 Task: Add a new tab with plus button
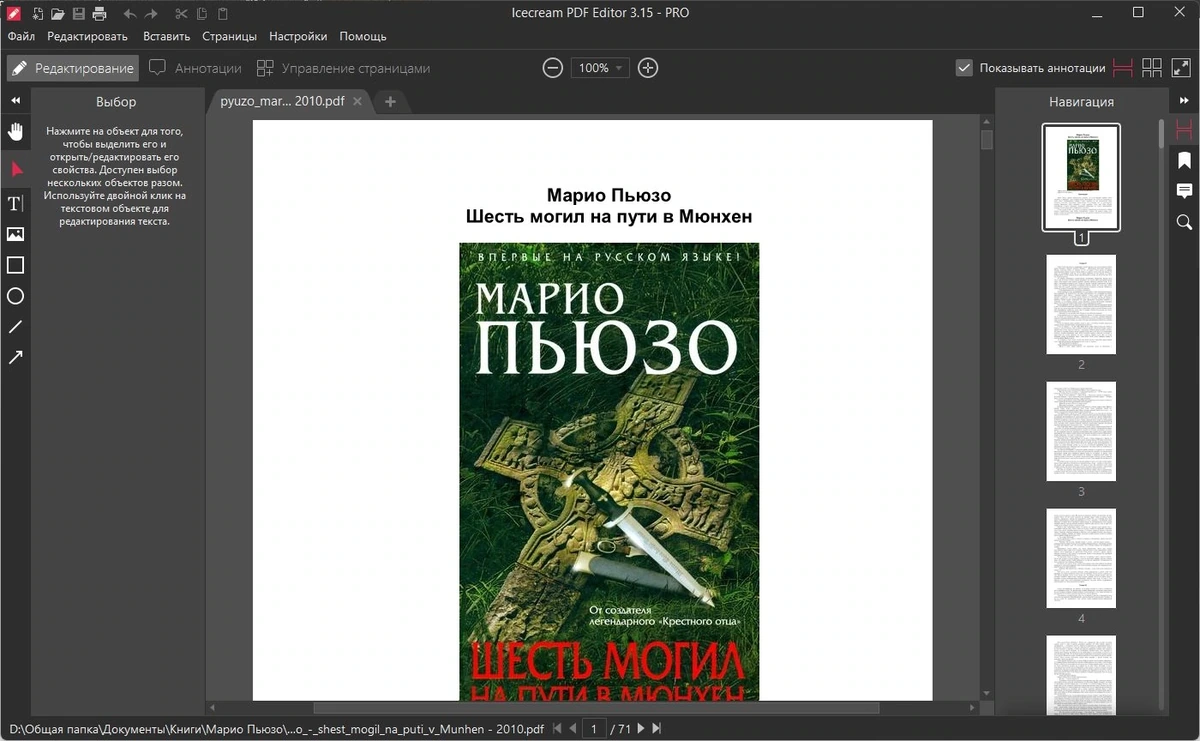(390, 101)
